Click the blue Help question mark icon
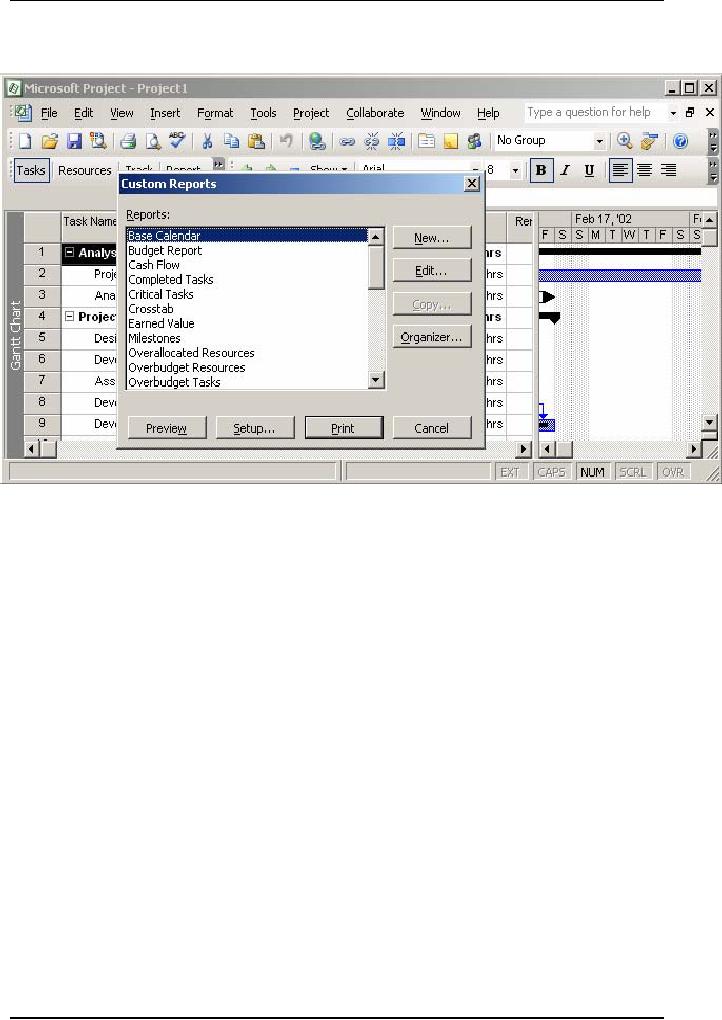 pos(680,141)
